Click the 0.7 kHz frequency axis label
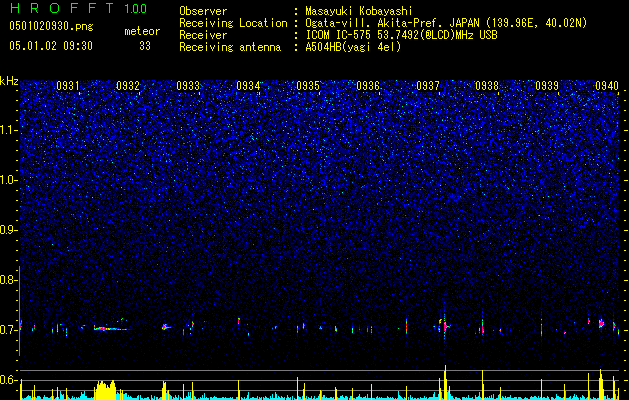Viewport: 629px width, 400px height. click(8, 330)
